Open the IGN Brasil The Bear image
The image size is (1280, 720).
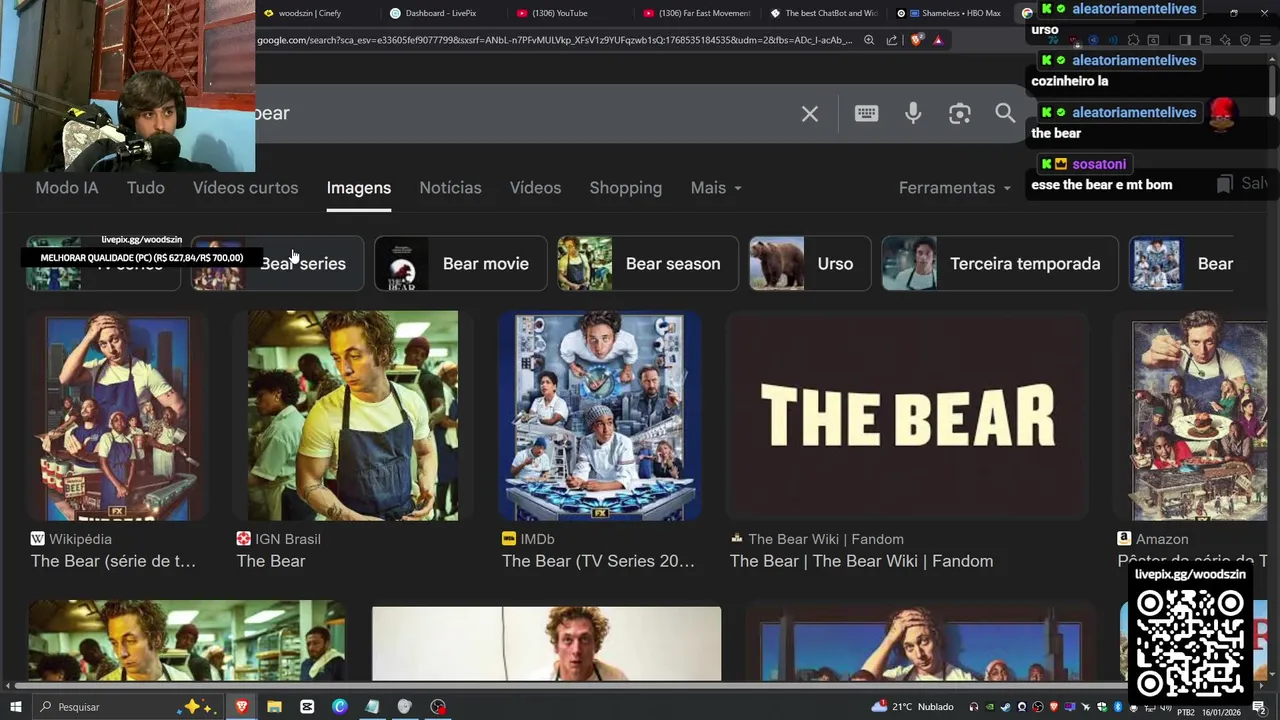353,416
